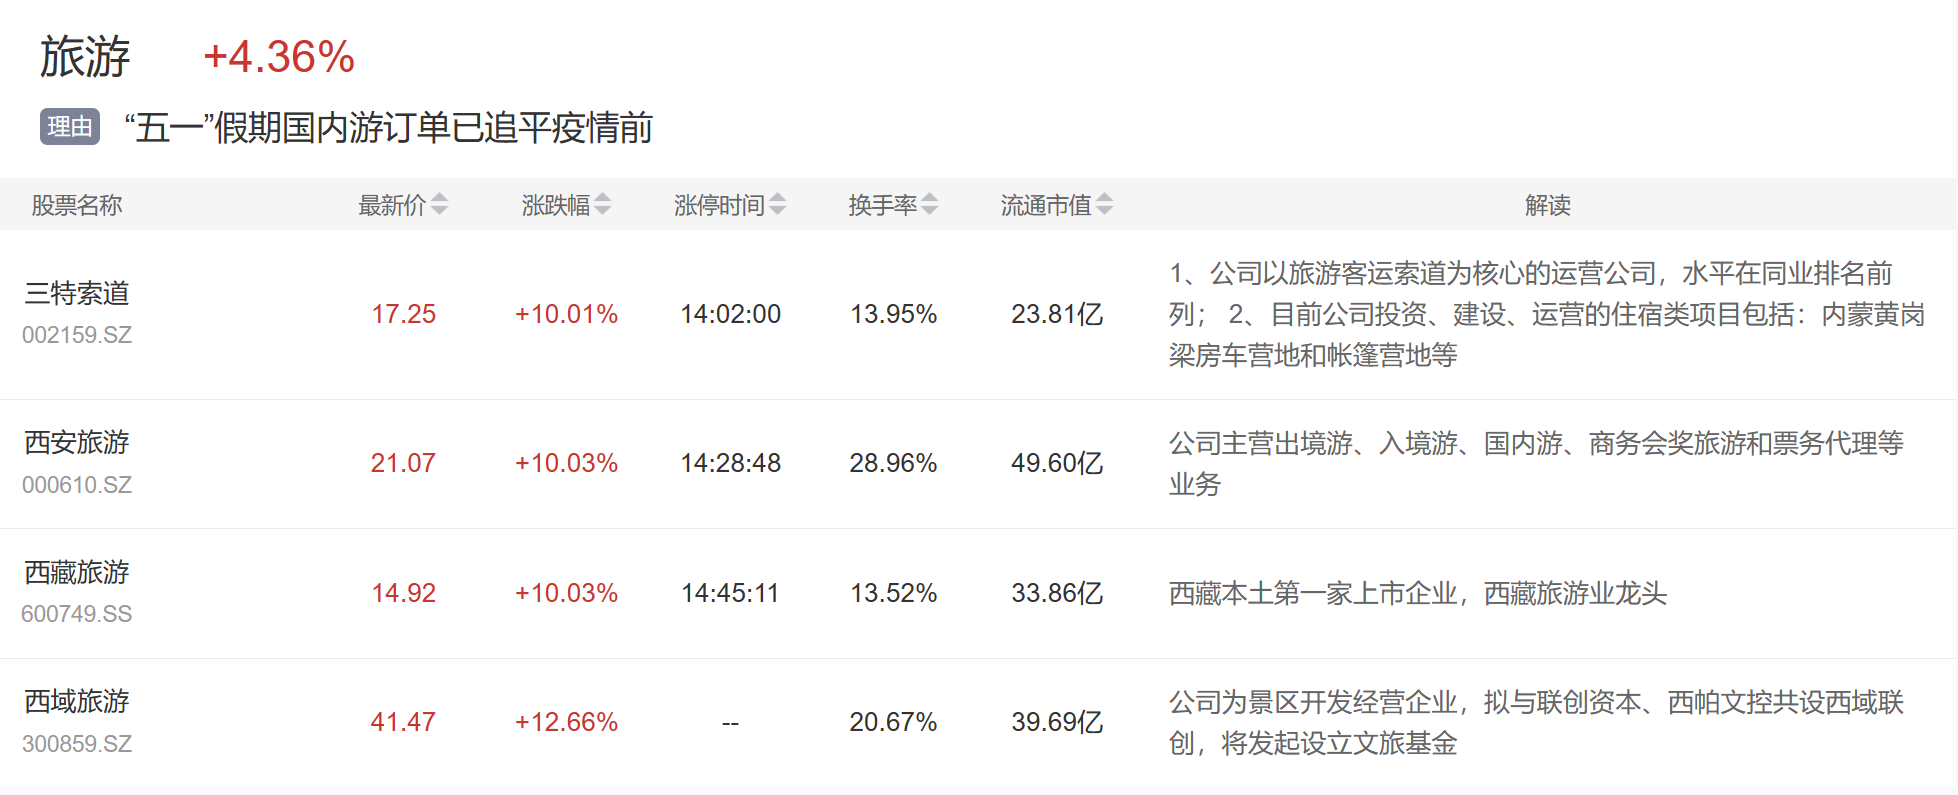
Task: Sort by 换手率 column arrow icon
Action: tap(929, 205)
